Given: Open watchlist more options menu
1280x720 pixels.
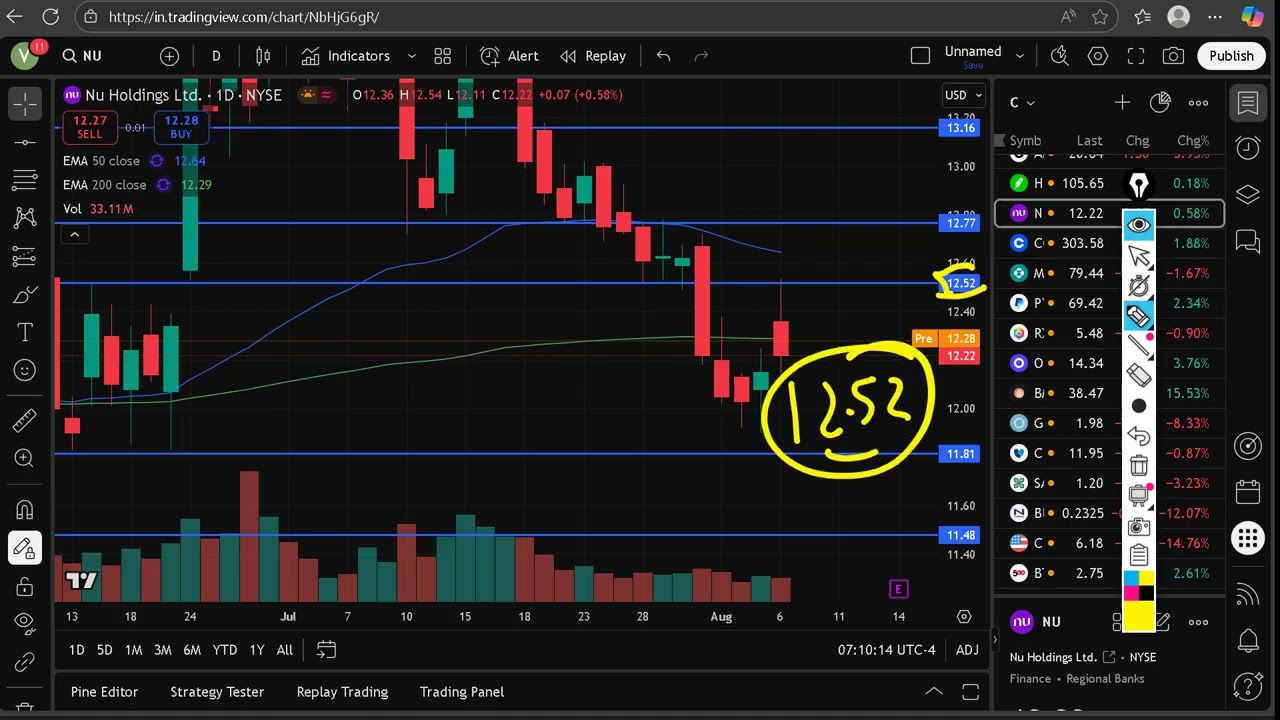Looking at the screenshot, I should tap(1198, 102).
